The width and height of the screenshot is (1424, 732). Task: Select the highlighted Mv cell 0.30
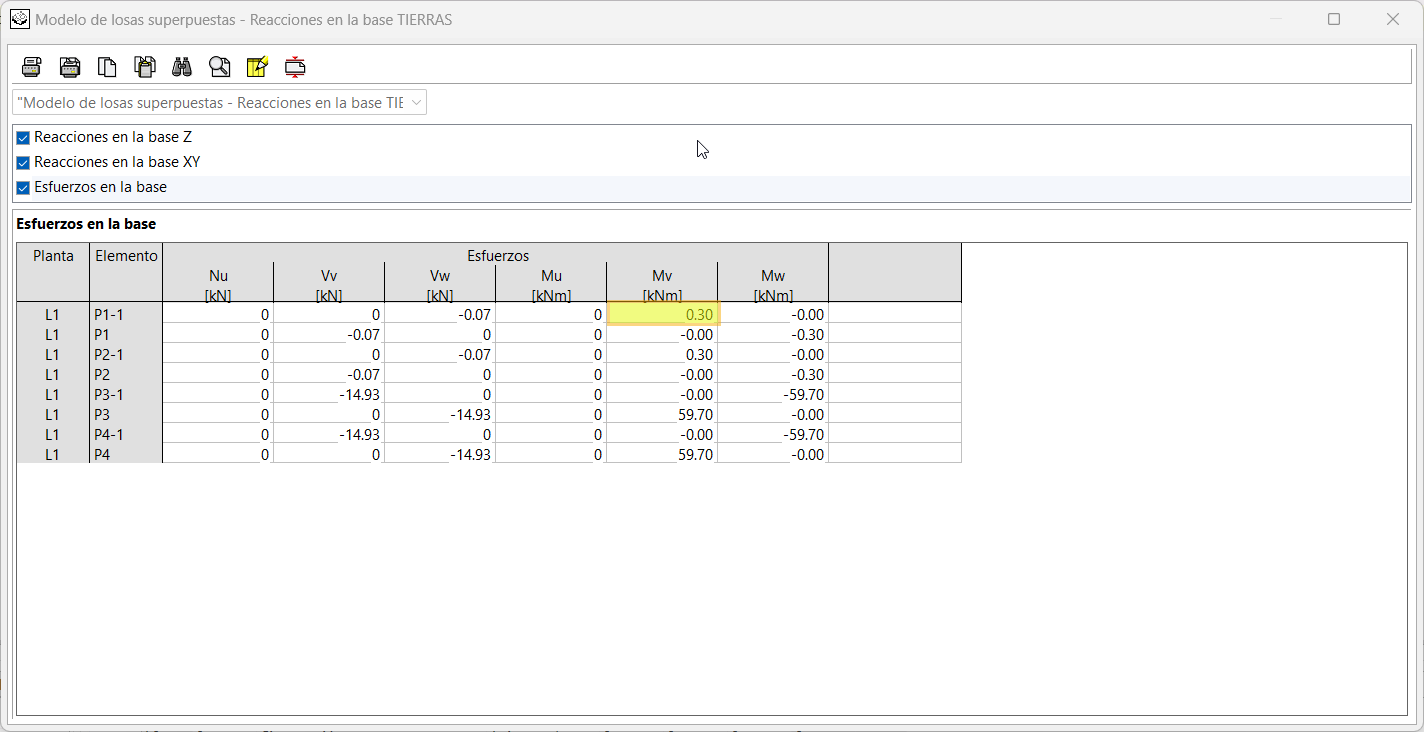click(x=663, y=314)
